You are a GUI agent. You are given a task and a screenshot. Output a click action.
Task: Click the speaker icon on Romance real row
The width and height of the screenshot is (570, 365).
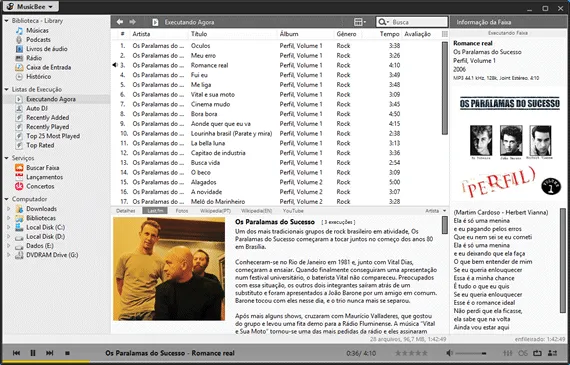point(115,65)
